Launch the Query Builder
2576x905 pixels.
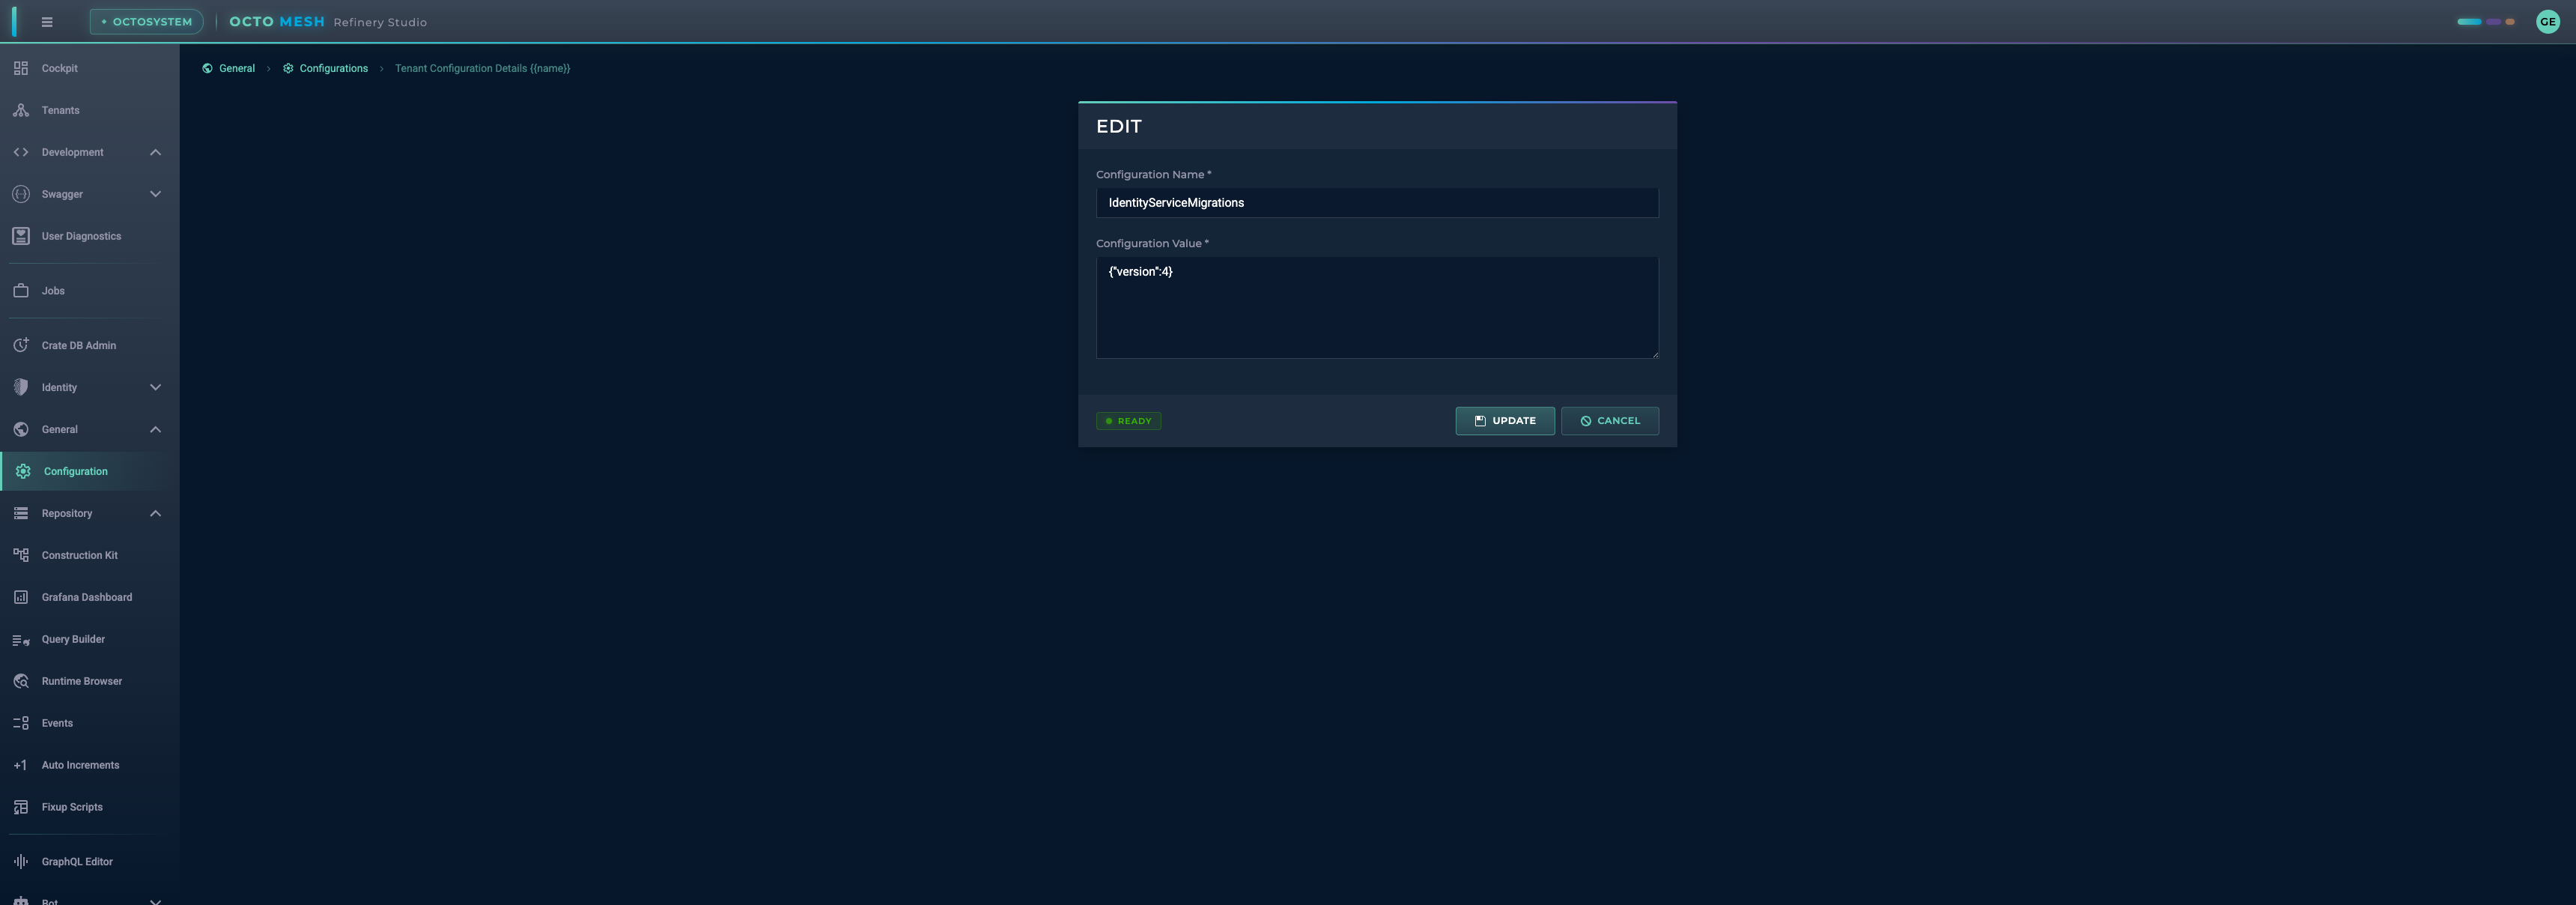coord(72,639)
